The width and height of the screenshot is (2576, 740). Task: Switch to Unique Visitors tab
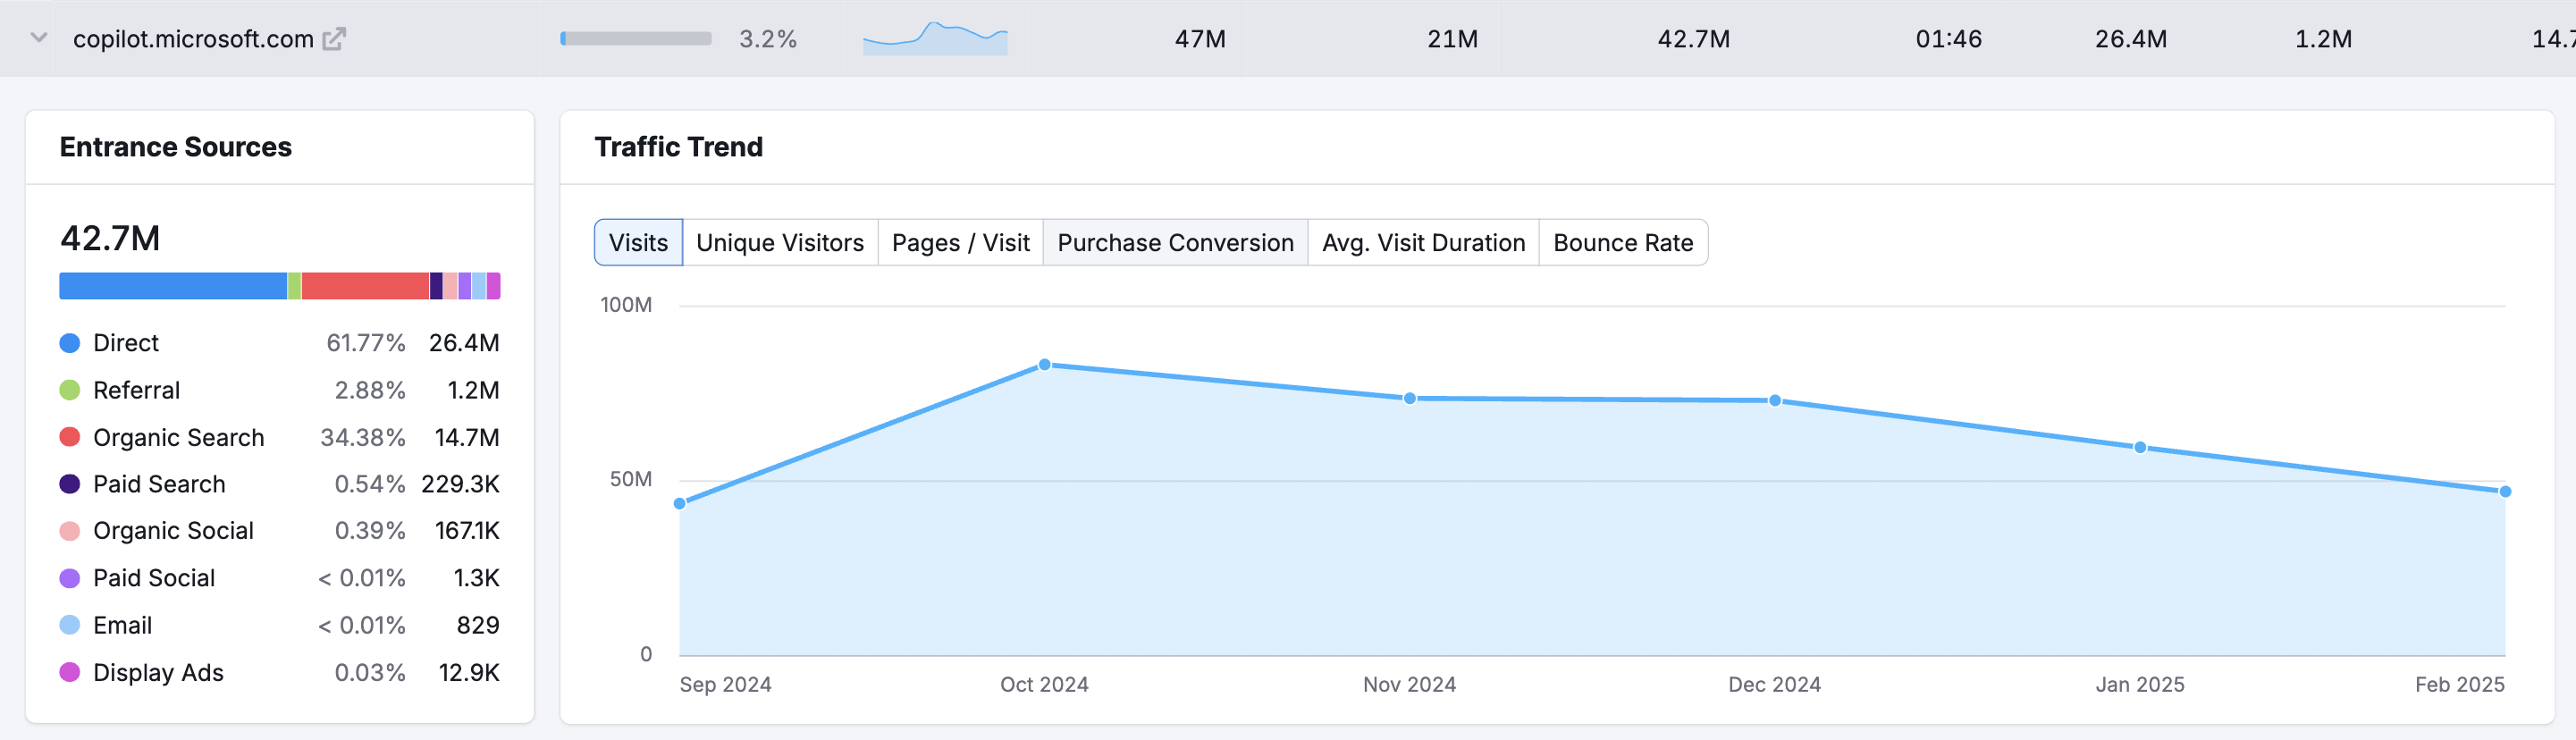point(779,243)
